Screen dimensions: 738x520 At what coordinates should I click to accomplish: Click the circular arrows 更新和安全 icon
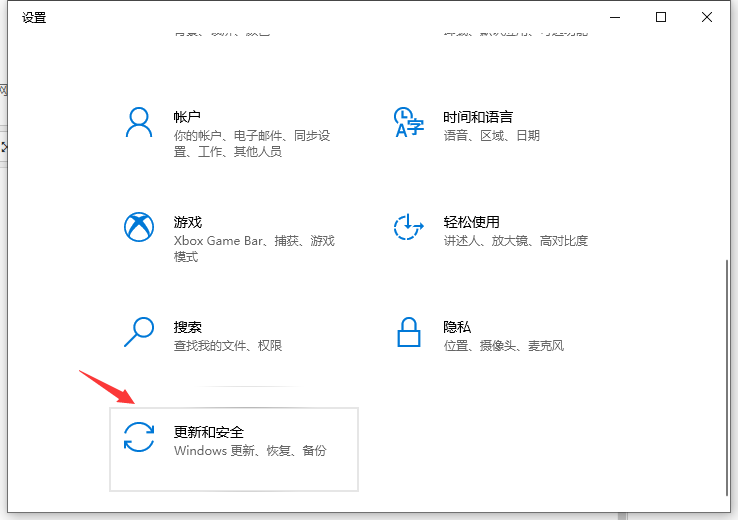[139, 437]
